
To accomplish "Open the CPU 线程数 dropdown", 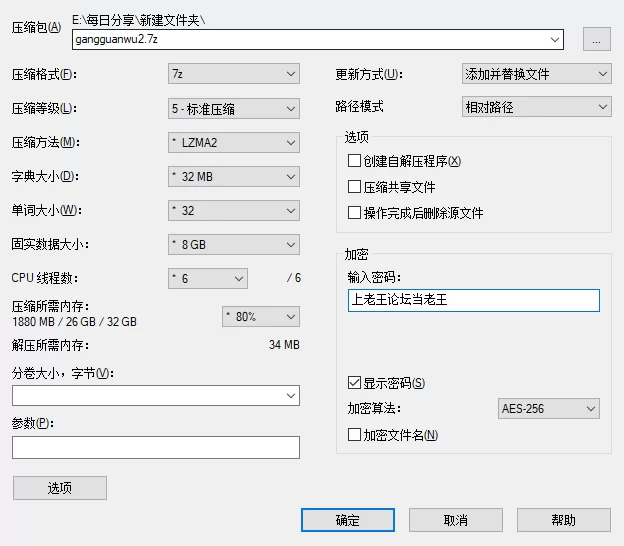I will (208, 278).
